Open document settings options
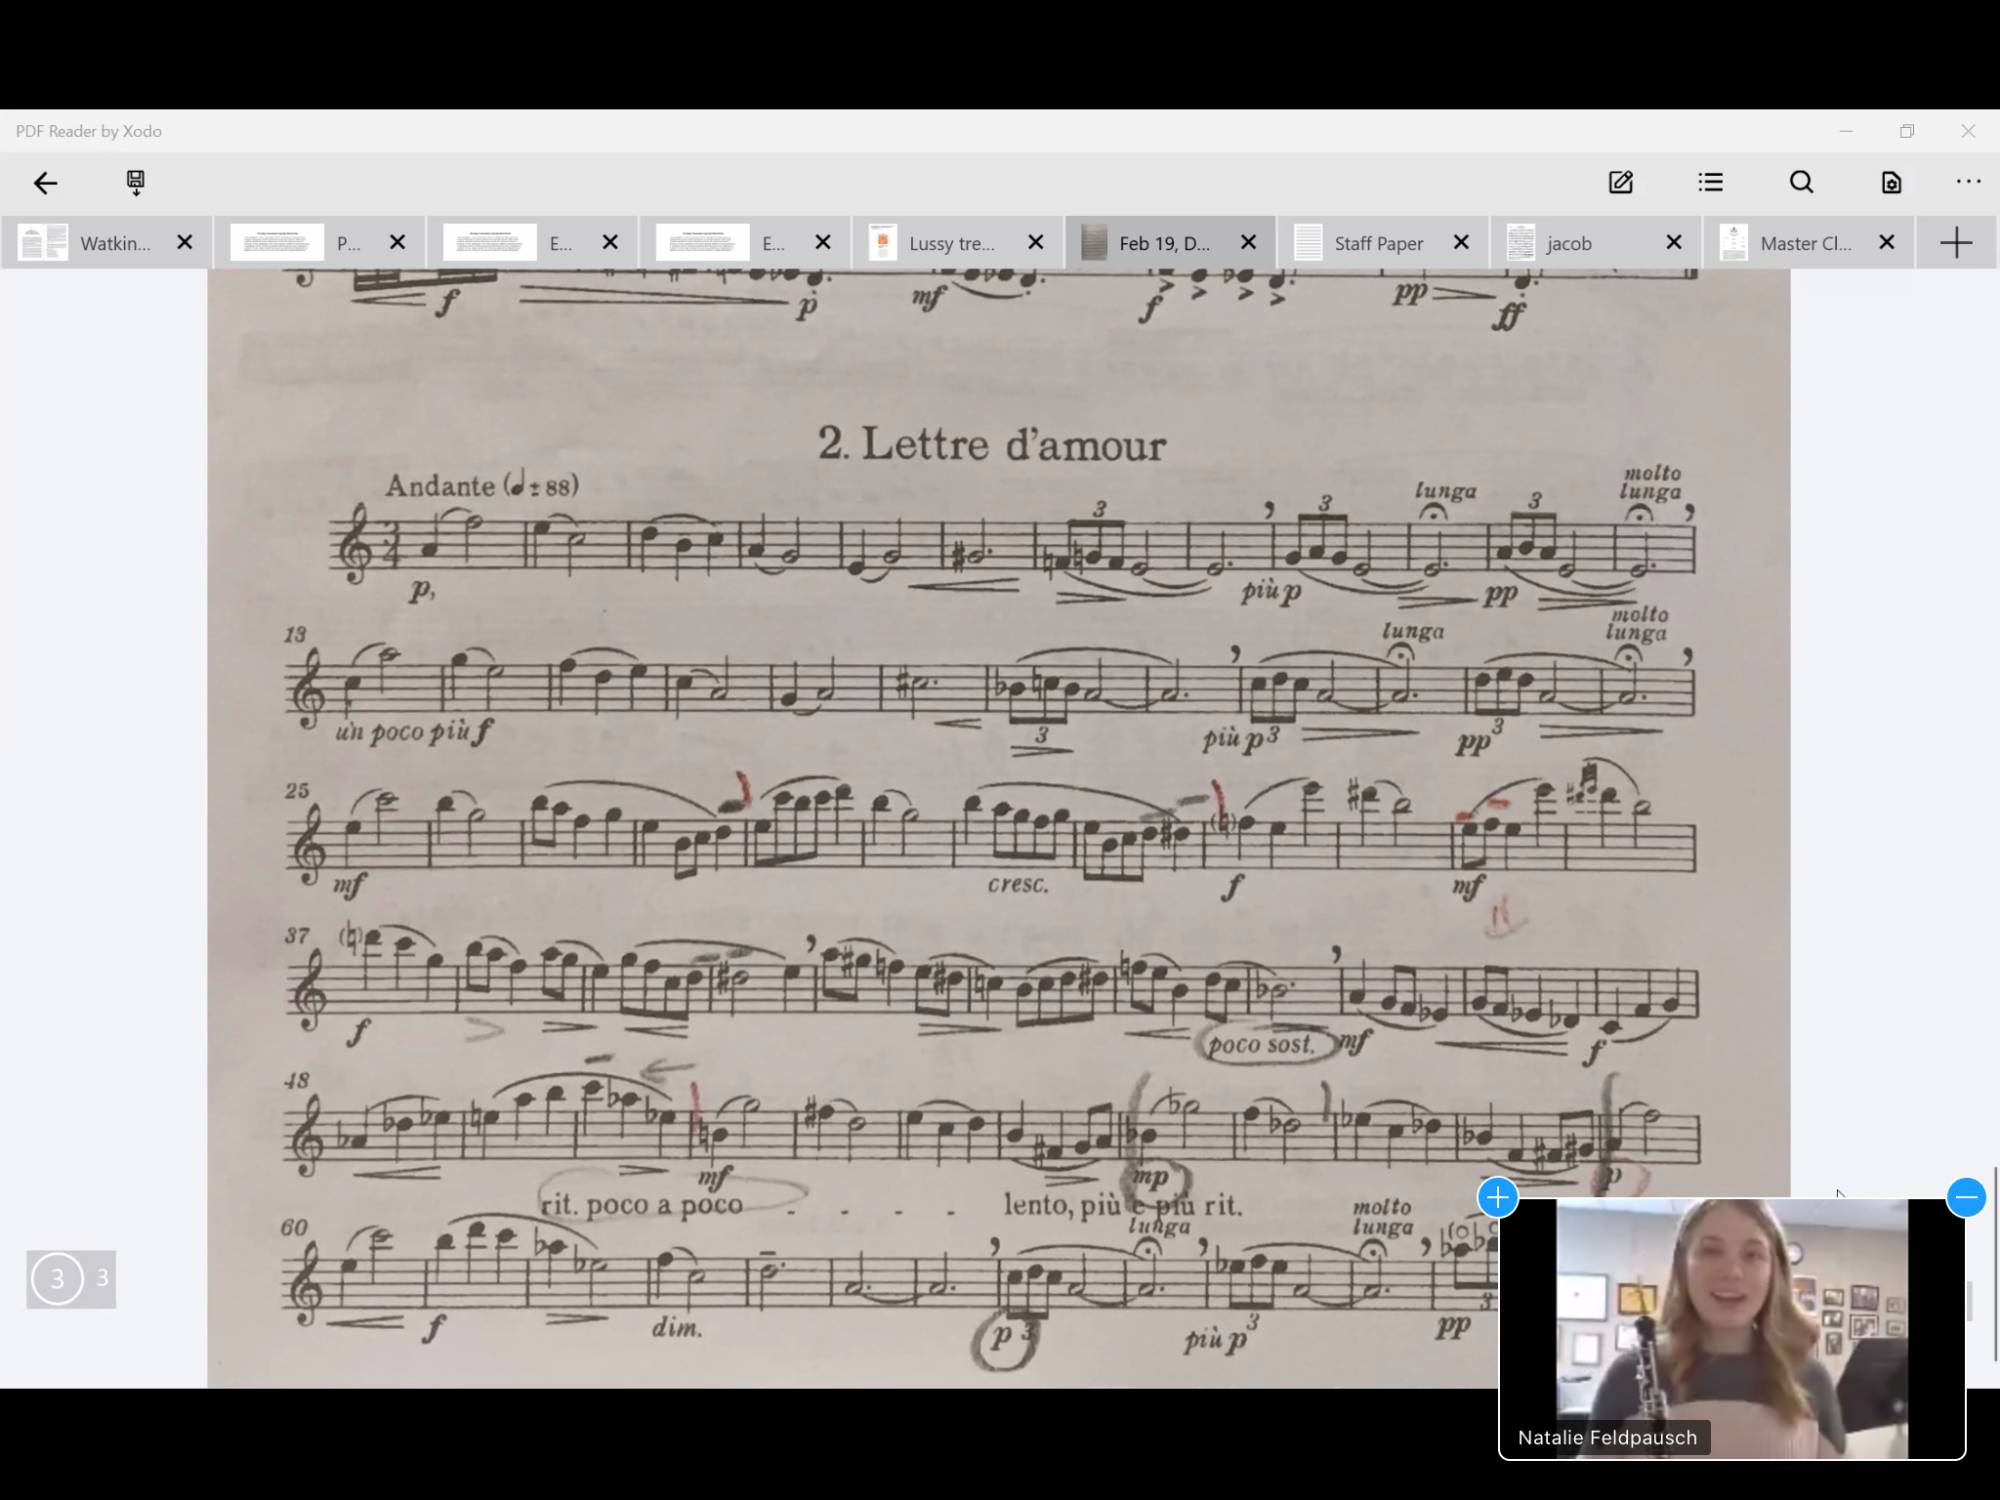Image resolution: width=2000 pixels, height=1500 pixels. click(x=1890, y=182)
